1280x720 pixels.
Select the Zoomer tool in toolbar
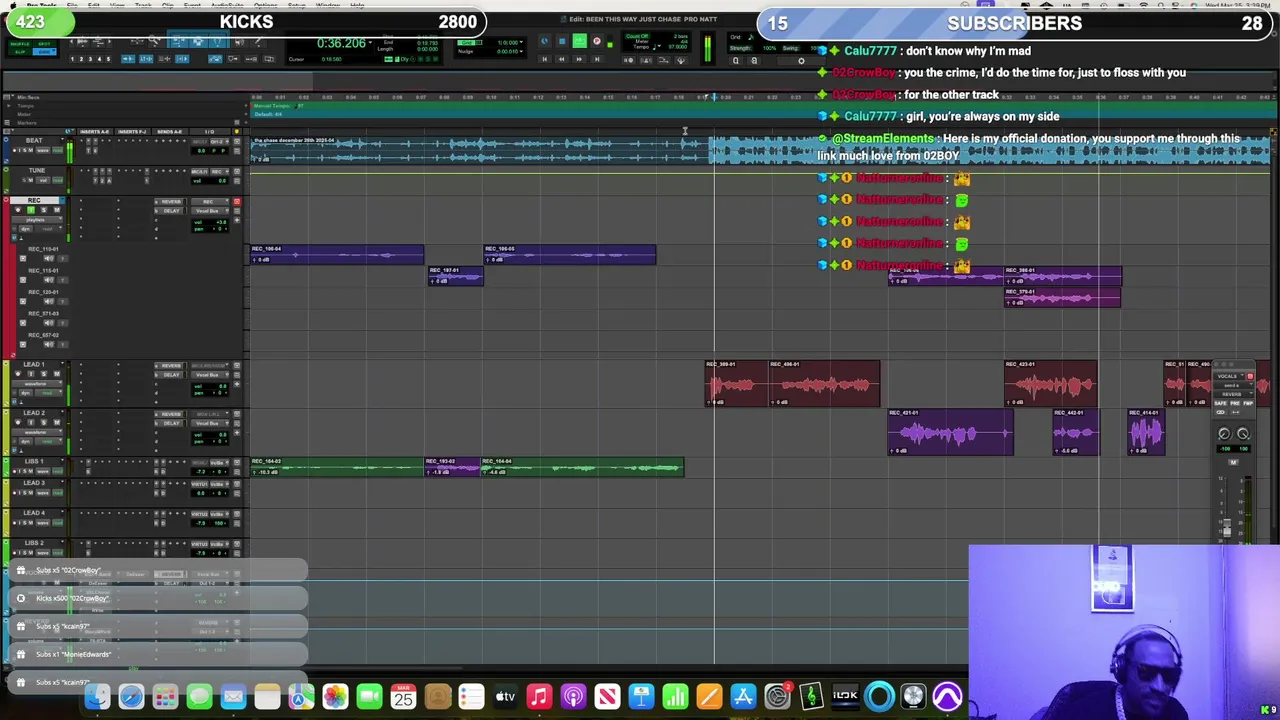click(154, 40)
